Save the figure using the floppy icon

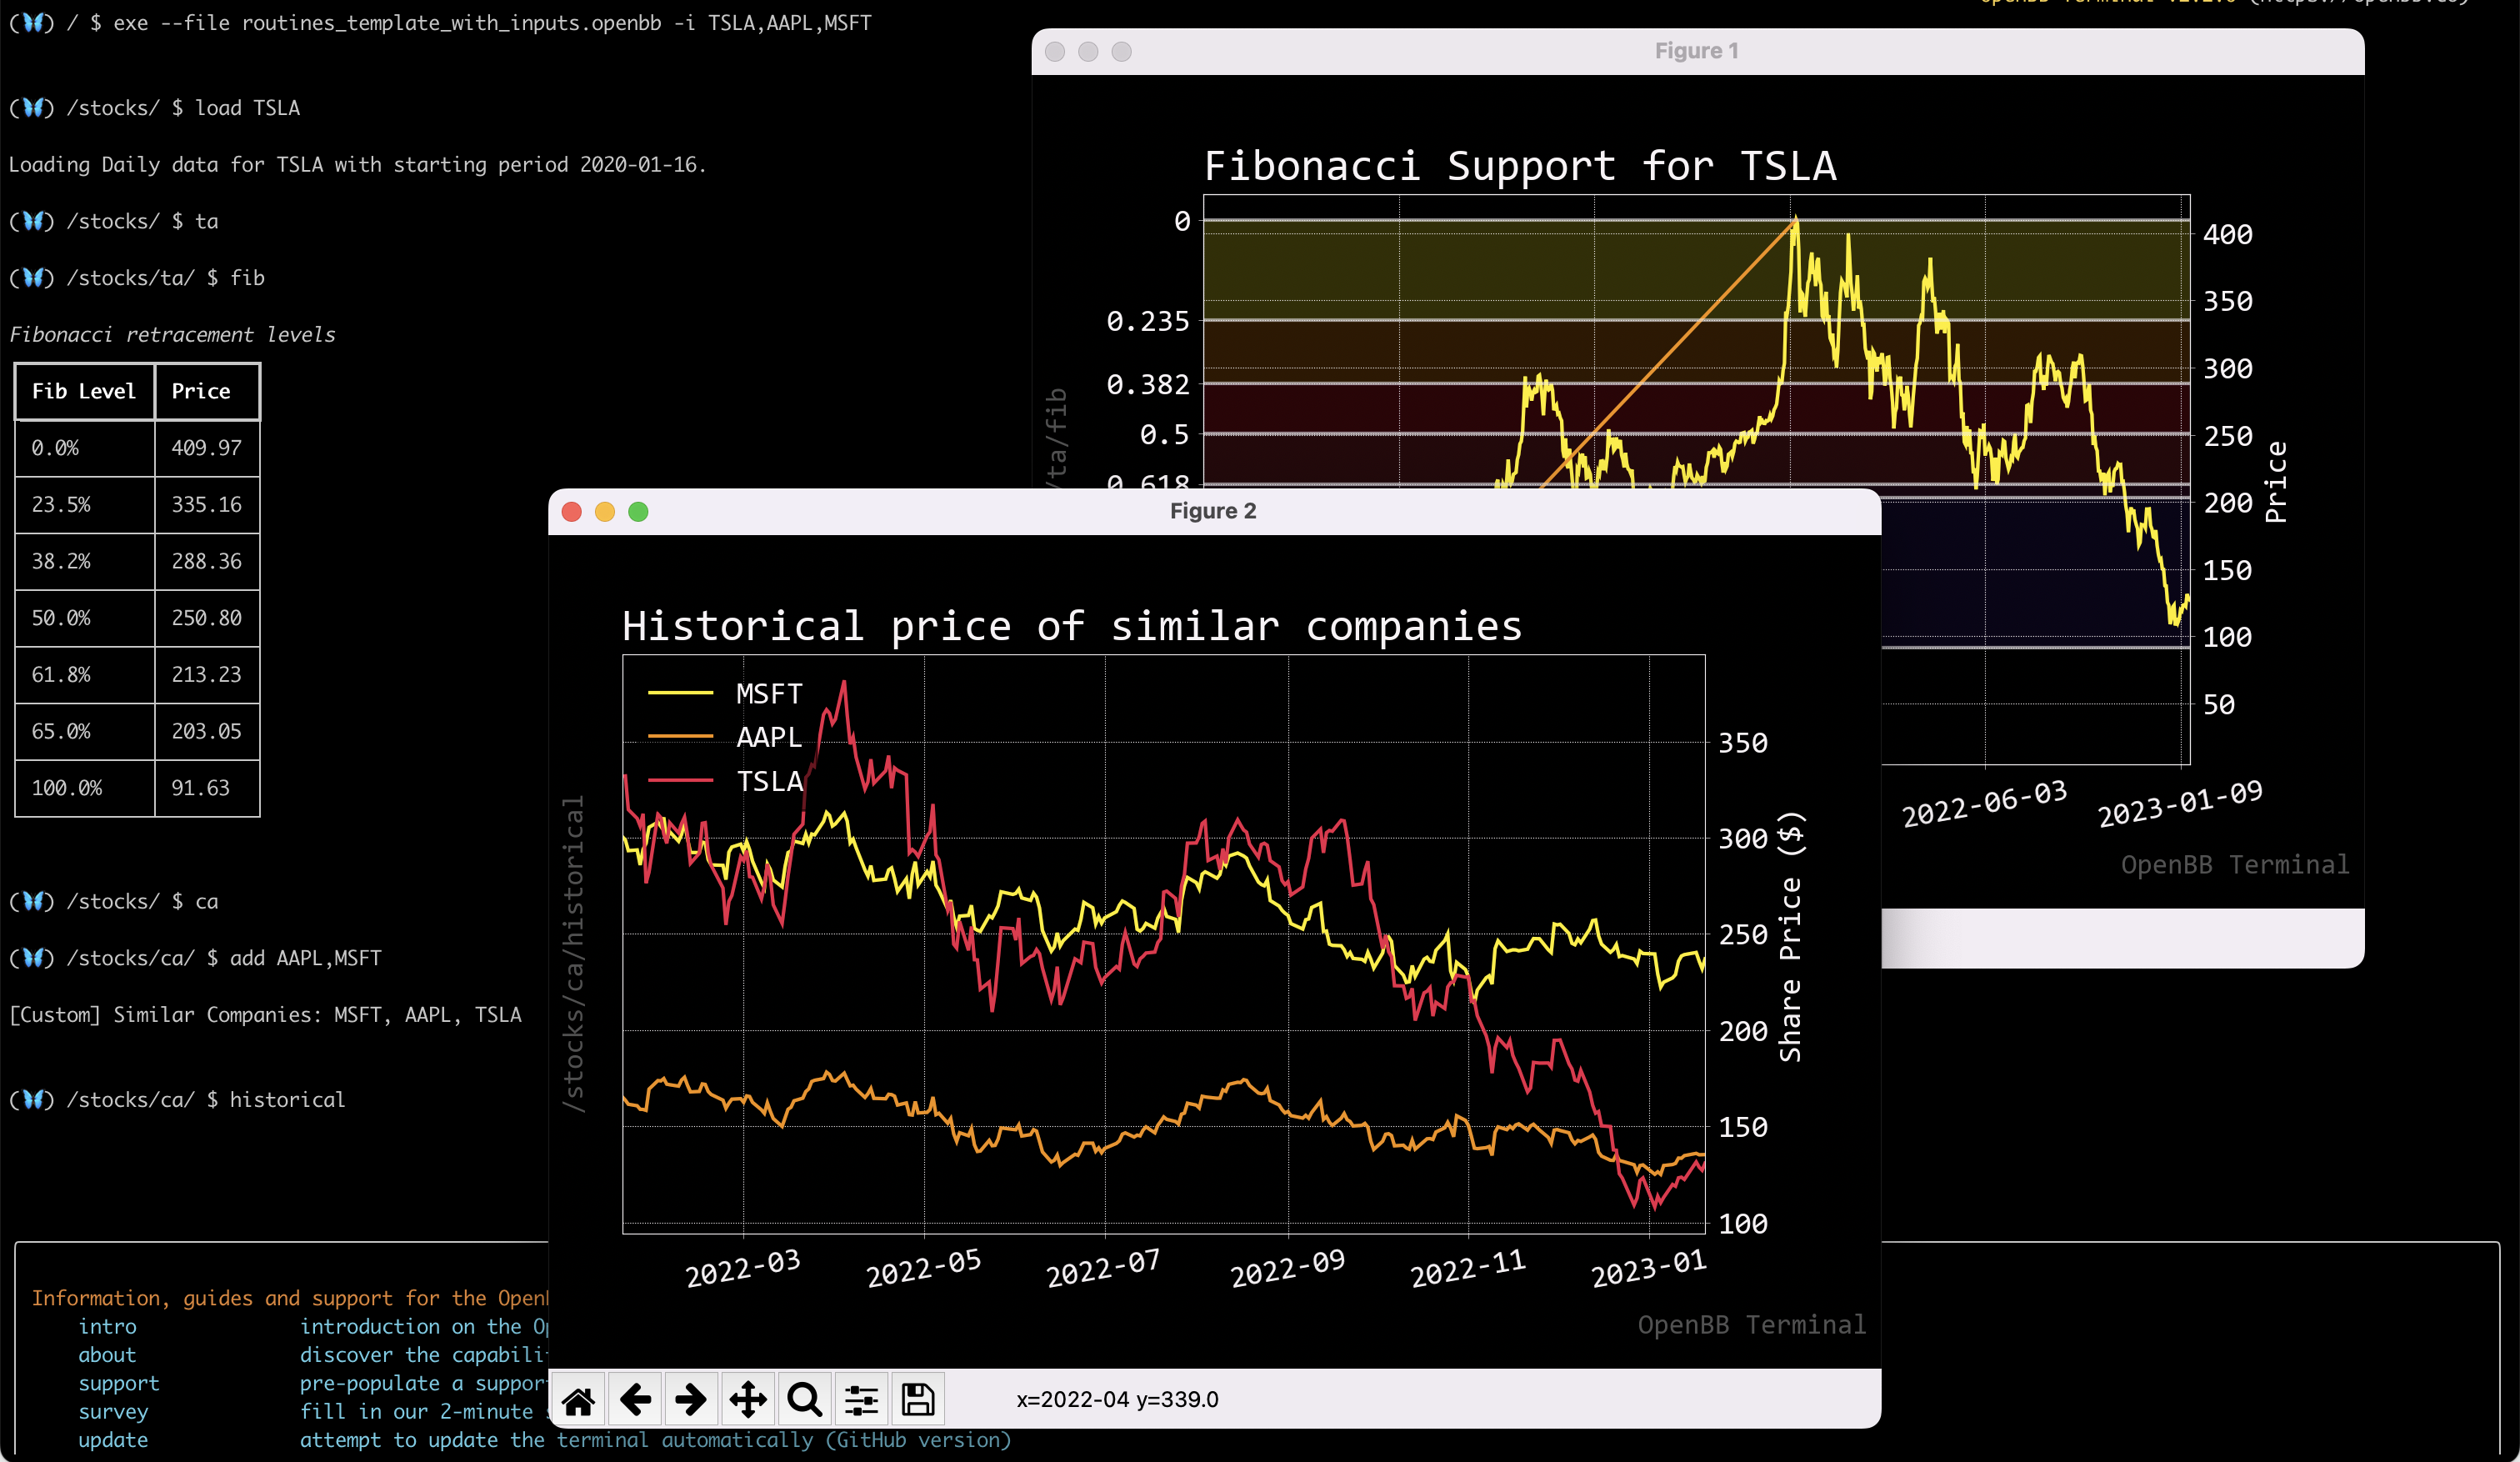pyautogui.click(x=917, y=1400)
